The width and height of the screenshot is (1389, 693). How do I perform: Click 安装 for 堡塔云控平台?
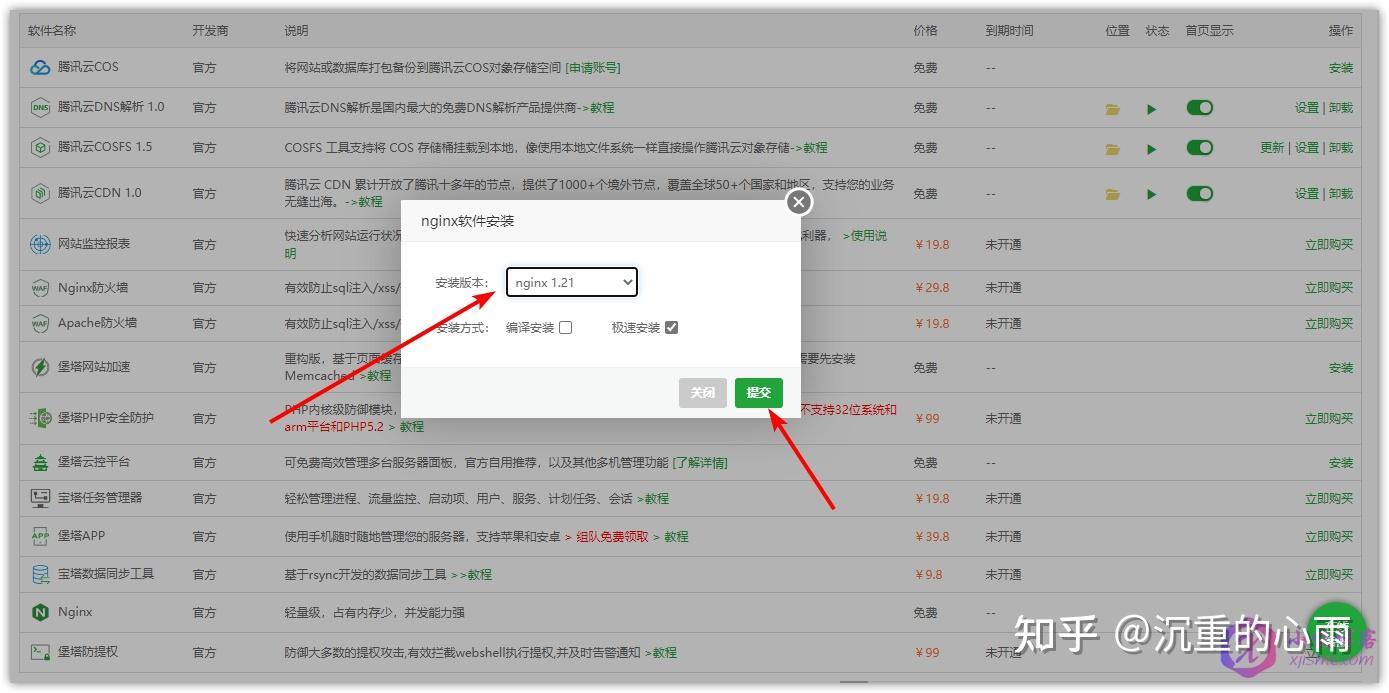pos(1341,463)
